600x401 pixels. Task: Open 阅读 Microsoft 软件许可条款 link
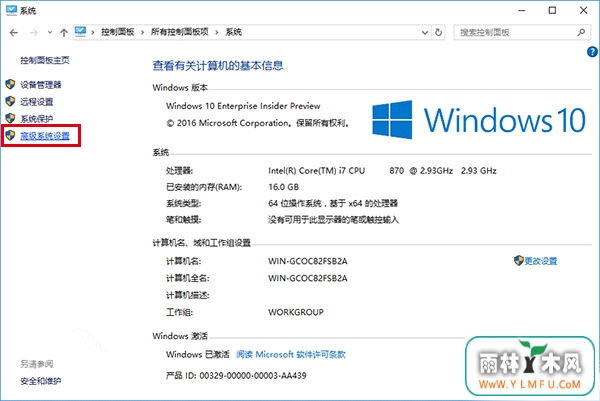click(291, 355)
